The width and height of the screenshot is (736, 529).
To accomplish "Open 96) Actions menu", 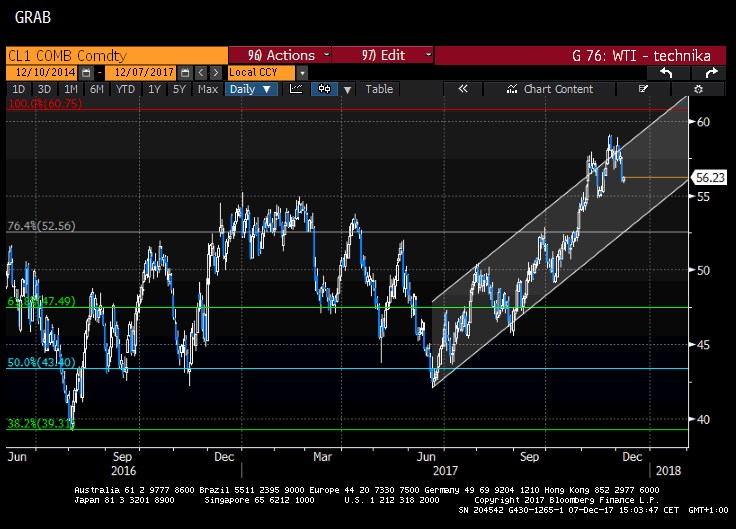I will pos(280,55).
